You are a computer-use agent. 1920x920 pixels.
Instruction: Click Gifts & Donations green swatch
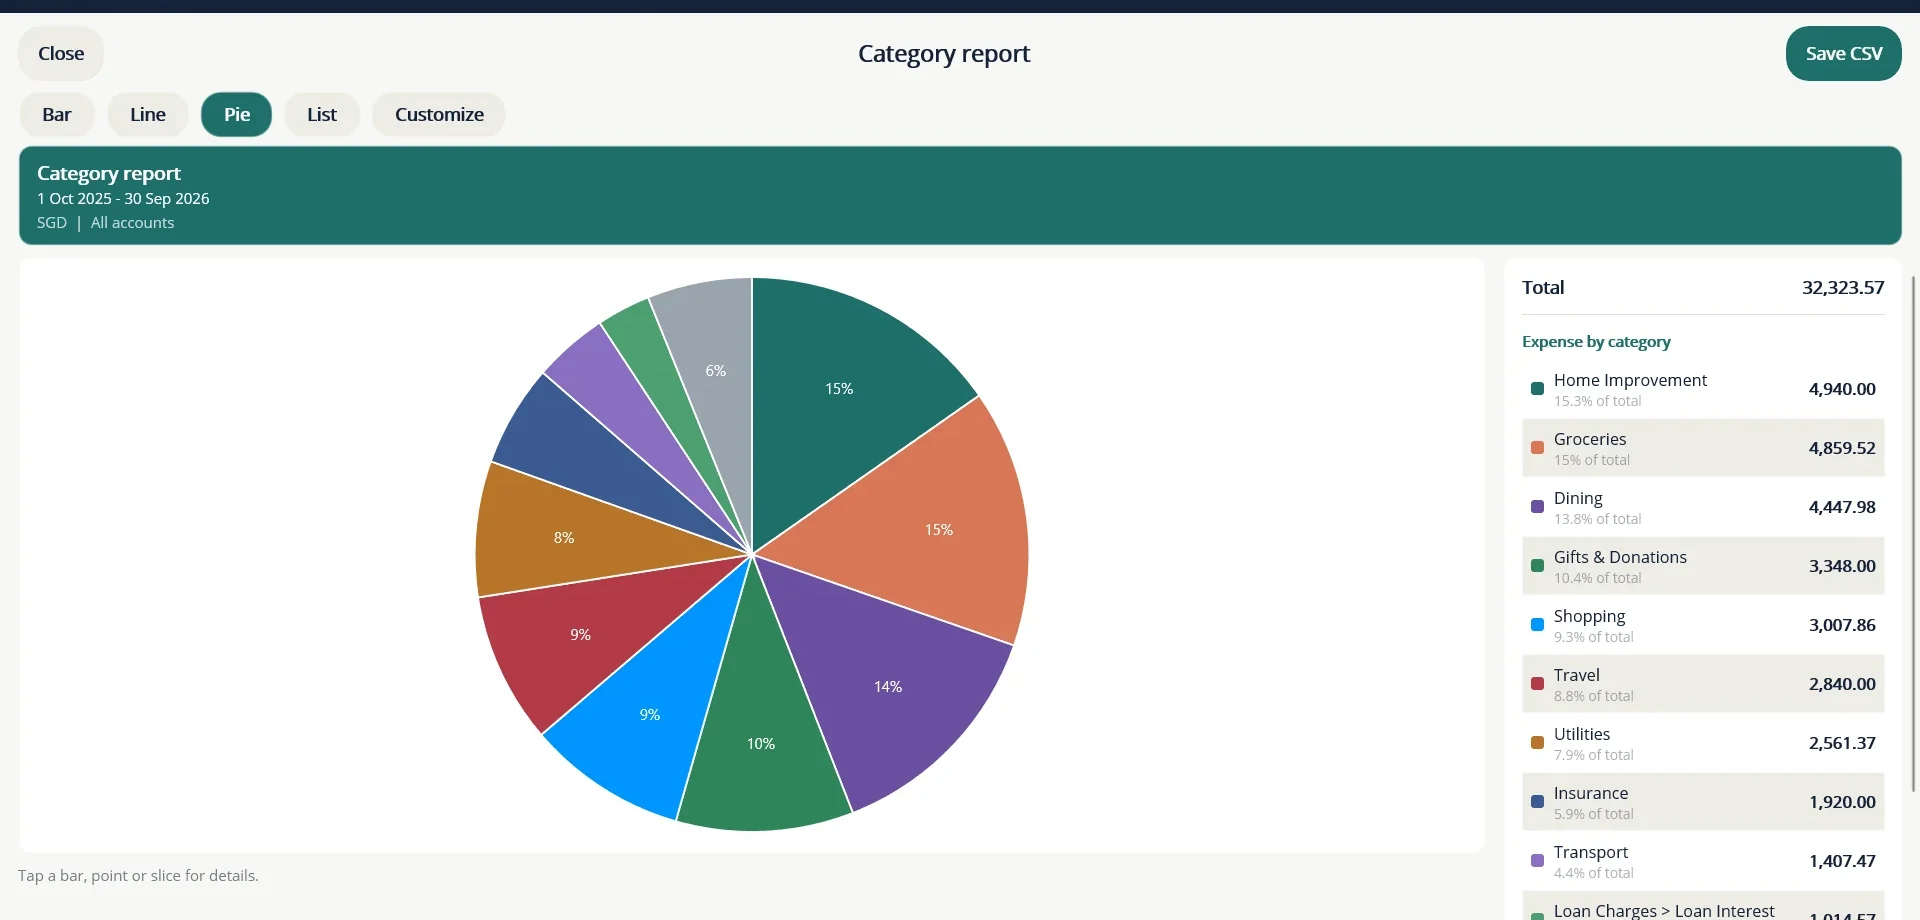1537,566
